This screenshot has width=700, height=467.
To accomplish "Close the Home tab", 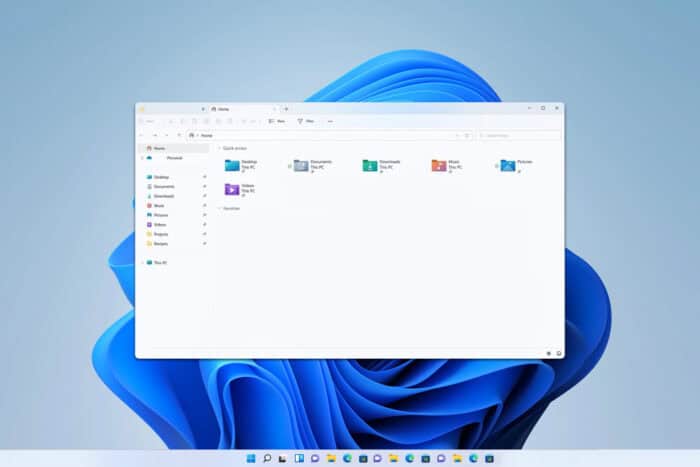I will click(x=275, y=109).
